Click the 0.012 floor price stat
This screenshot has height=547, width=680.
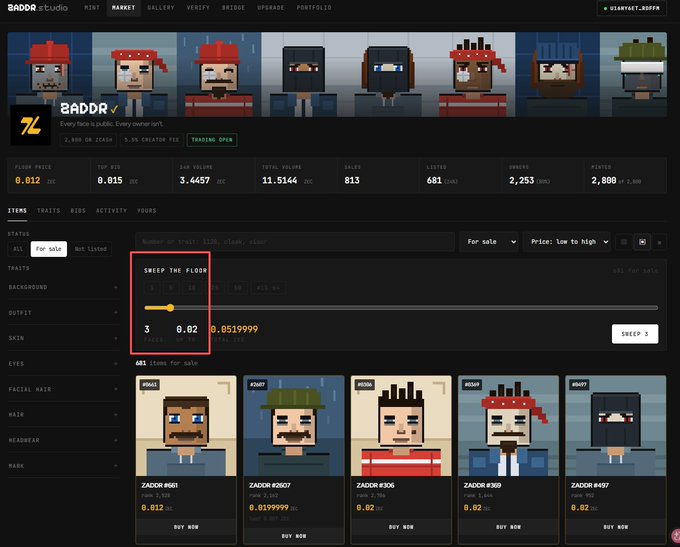(28, 180)
